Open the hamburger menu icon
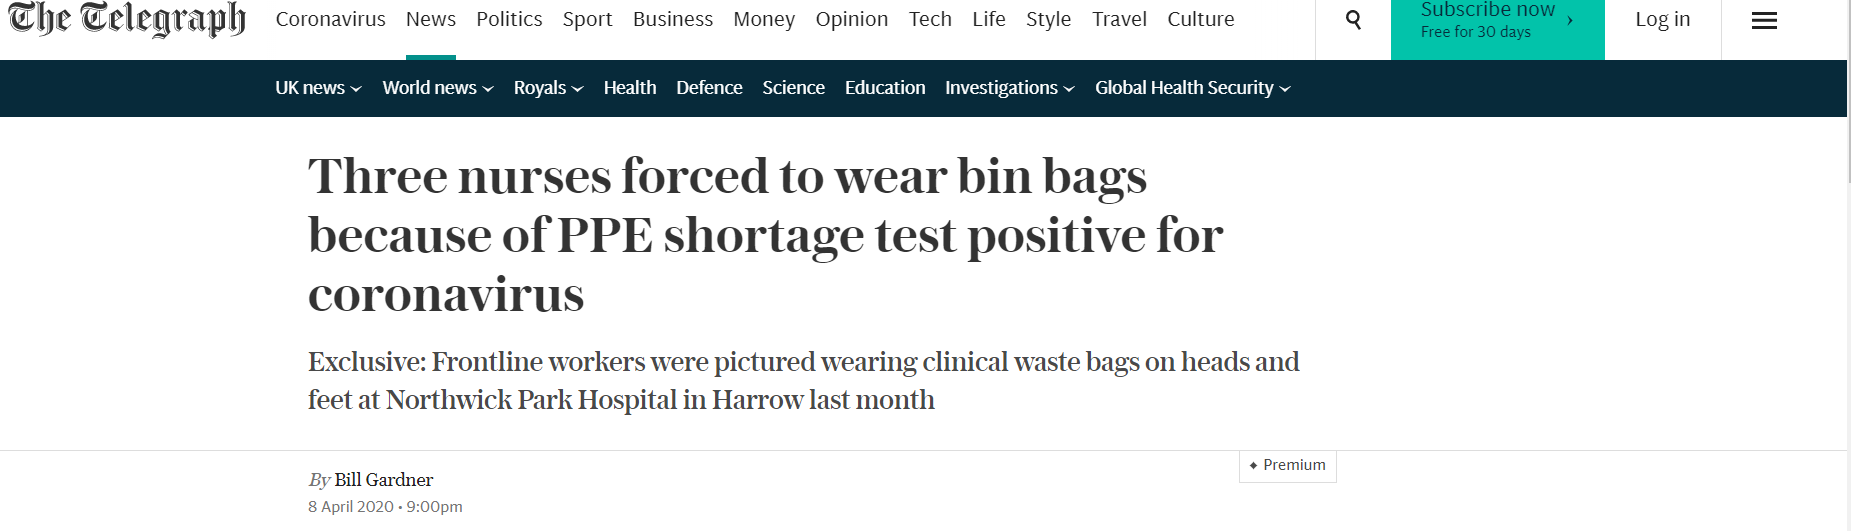The image size is (1851, 531). pyautogui.click(x=1764, y=20)
